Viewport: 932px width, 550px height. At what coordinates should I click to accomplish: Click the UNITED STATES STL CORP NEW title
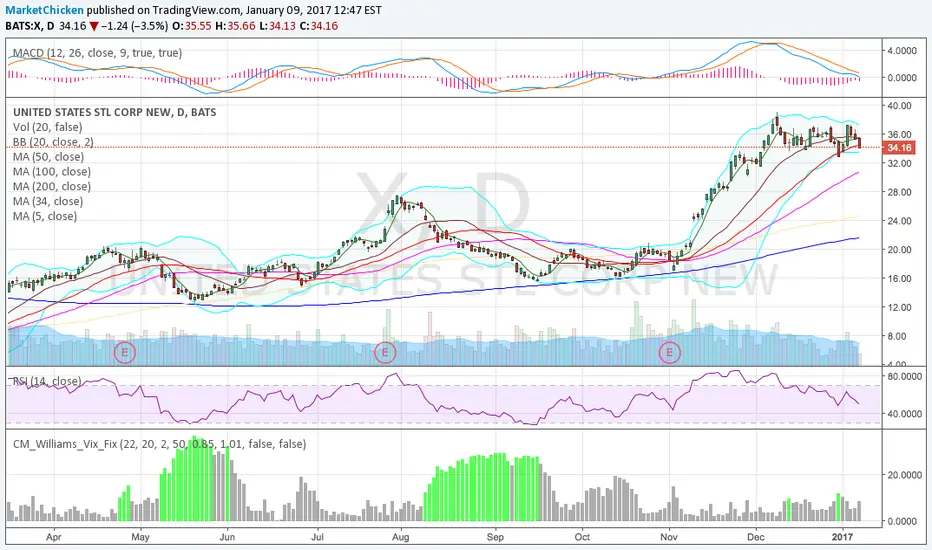click(x=115, y=112)
